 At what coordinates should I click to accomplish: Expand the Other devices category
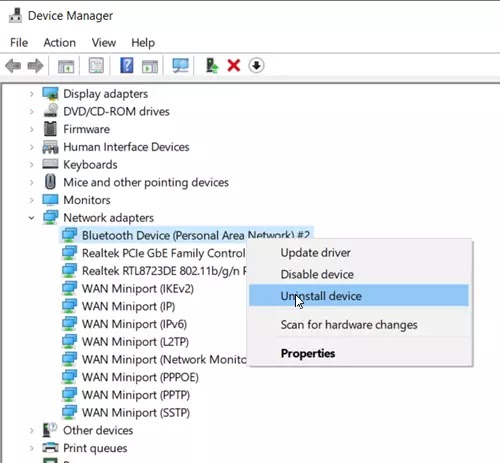tap(31, 430)
